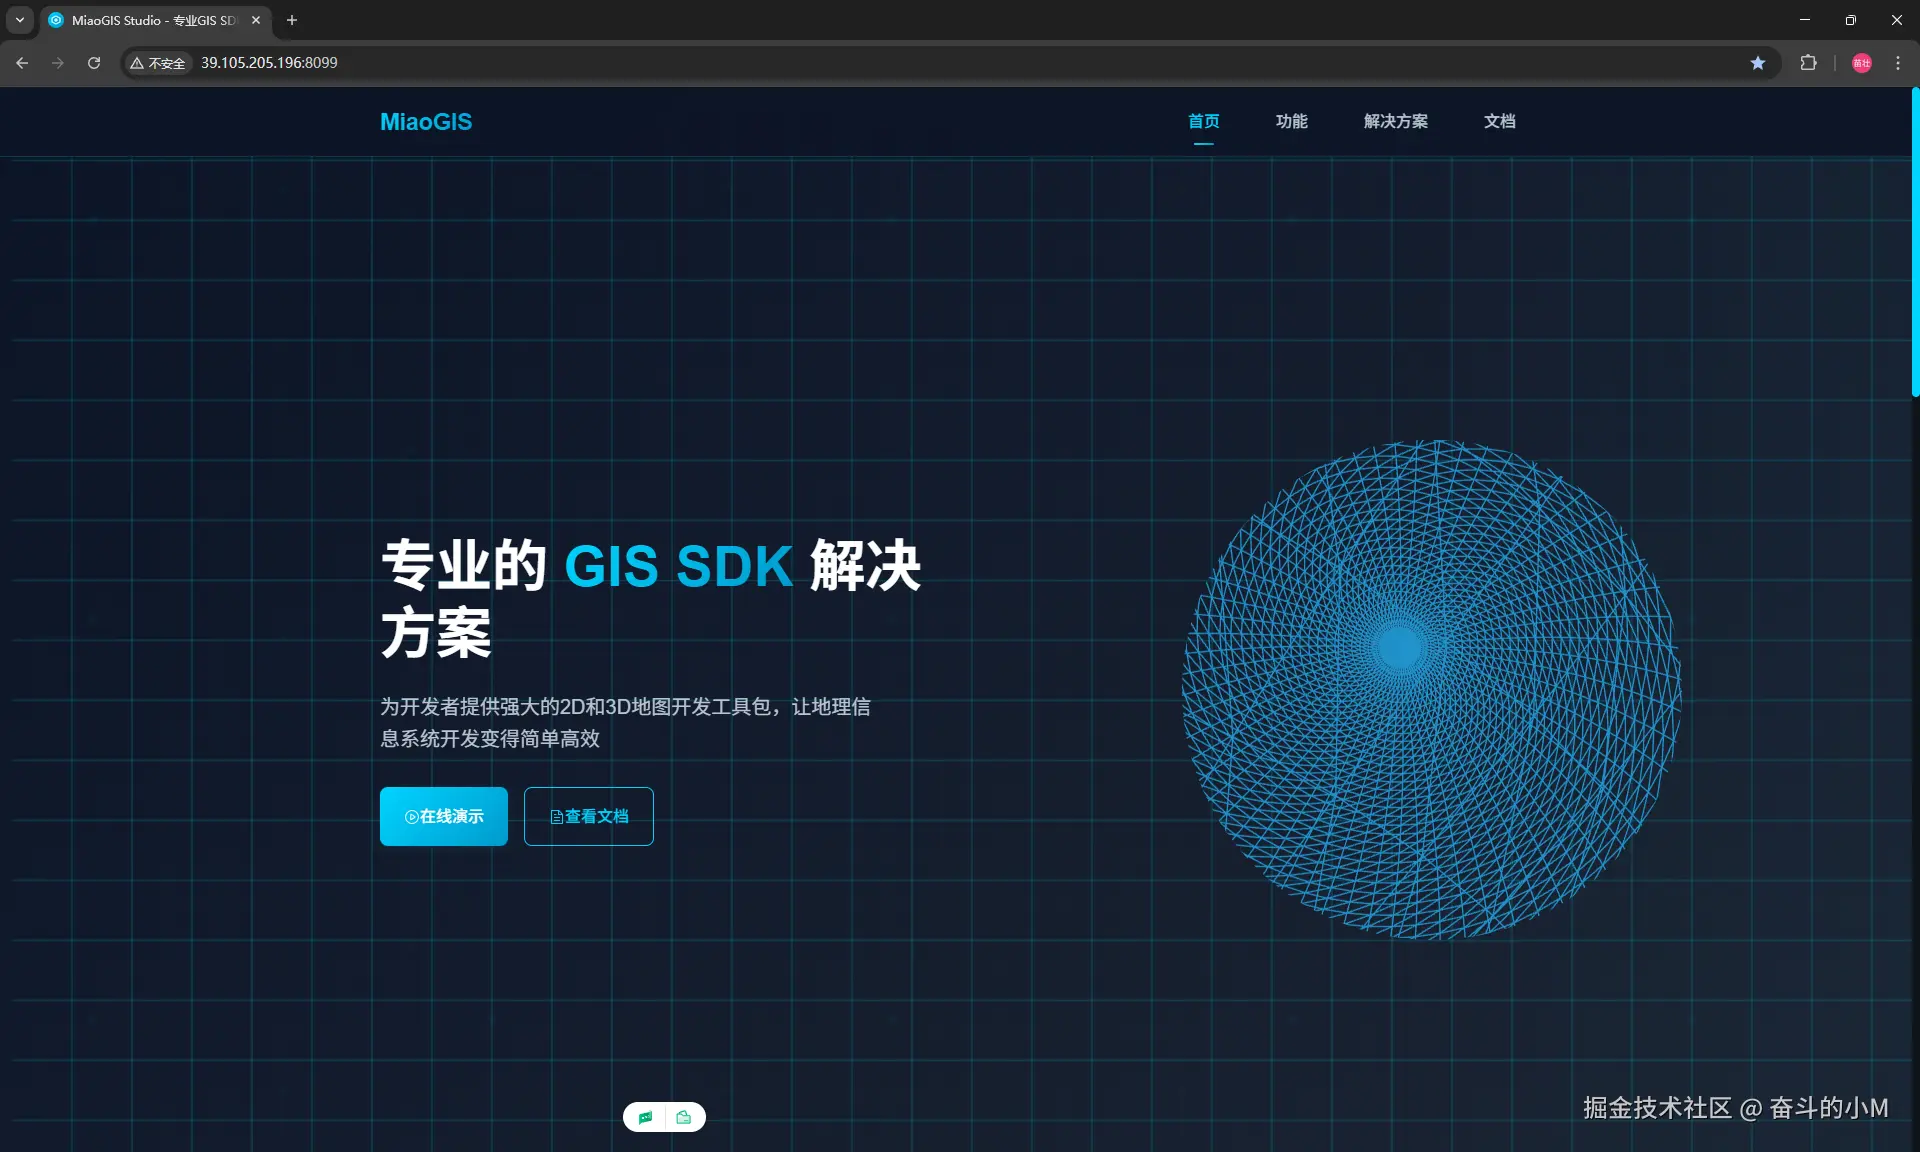This screenshot has height=1152, width=1920.
Task: Reload the page with refresh icon
Action: click(x=94, y=63)
